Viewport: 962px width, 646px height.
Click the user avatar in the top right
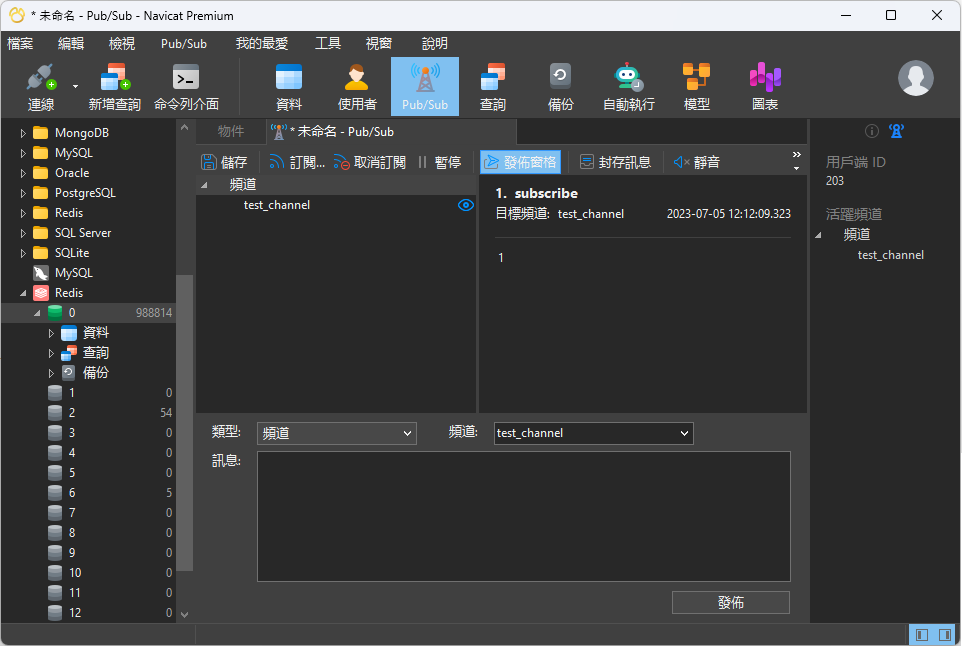pos(916,78)
